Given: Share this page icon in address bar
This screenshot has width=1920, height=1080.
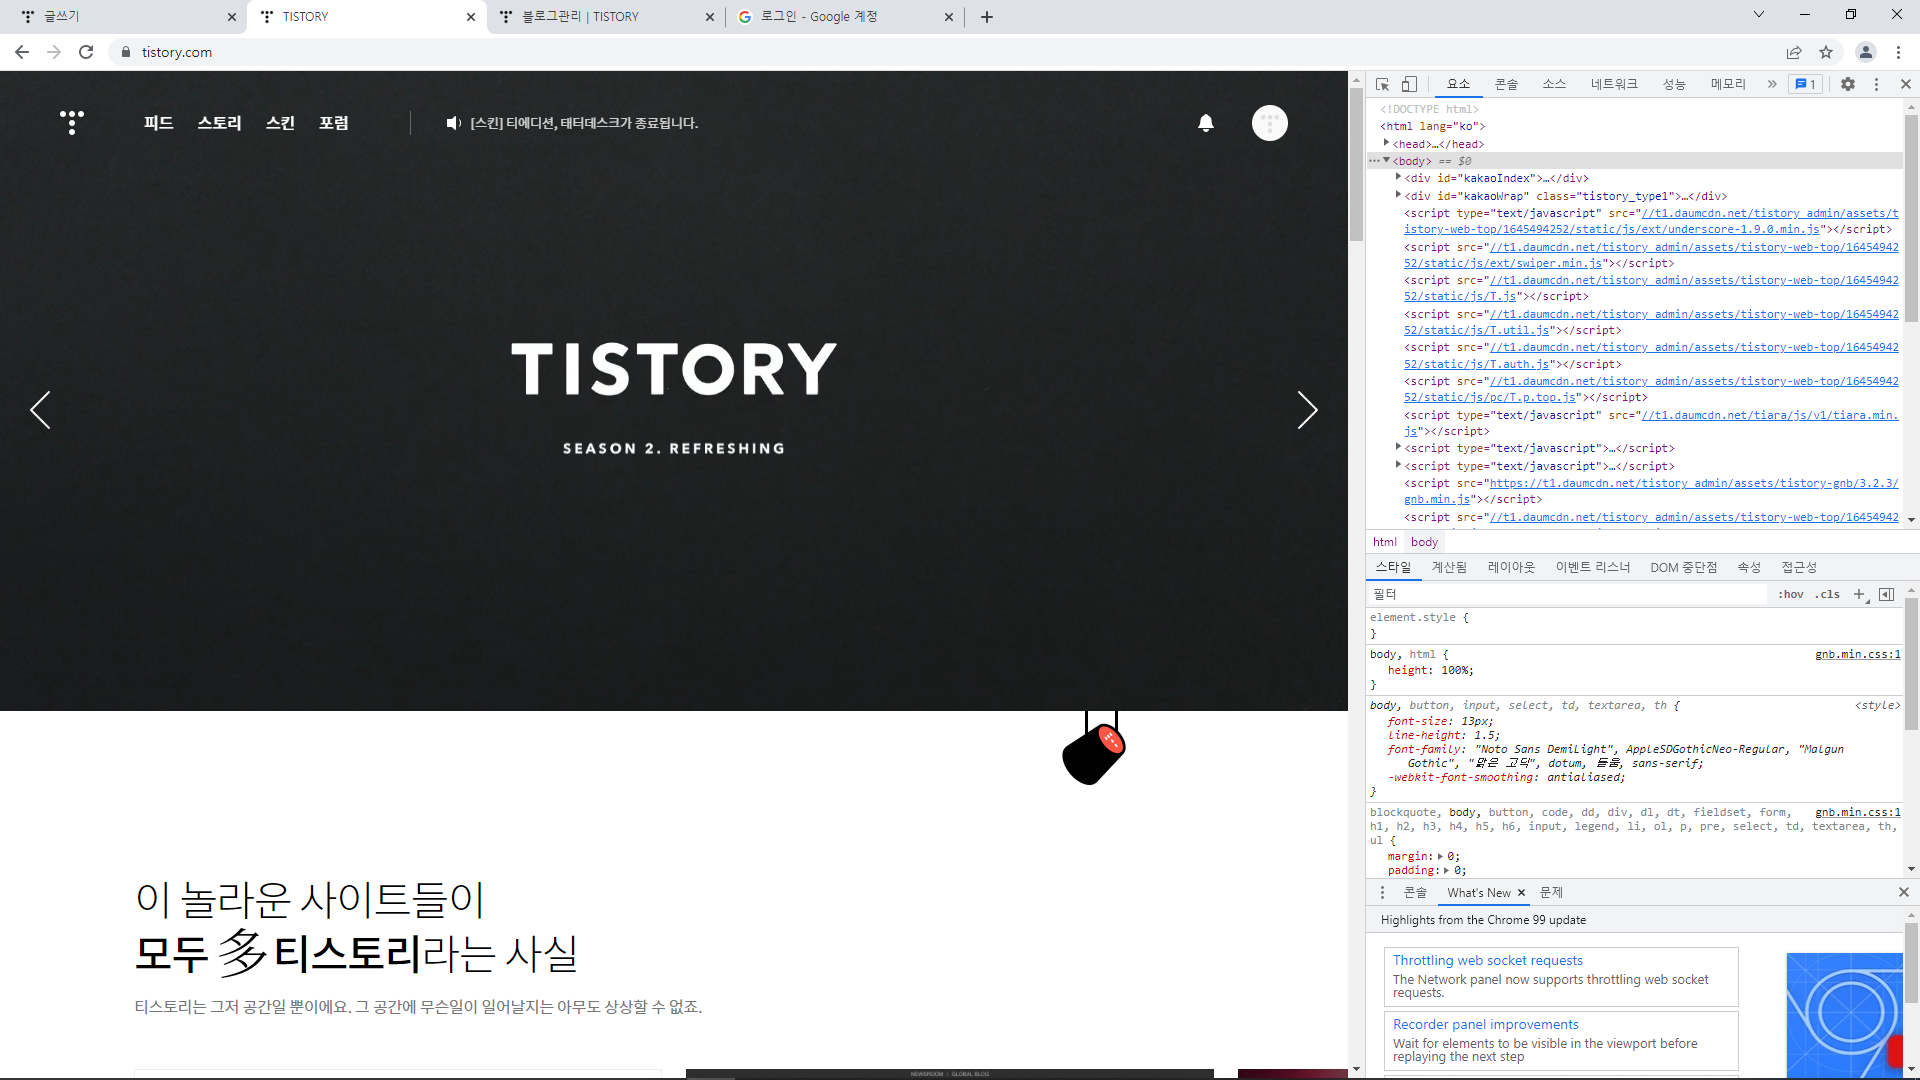Looking at the screenshot, I should [1794, 52].
